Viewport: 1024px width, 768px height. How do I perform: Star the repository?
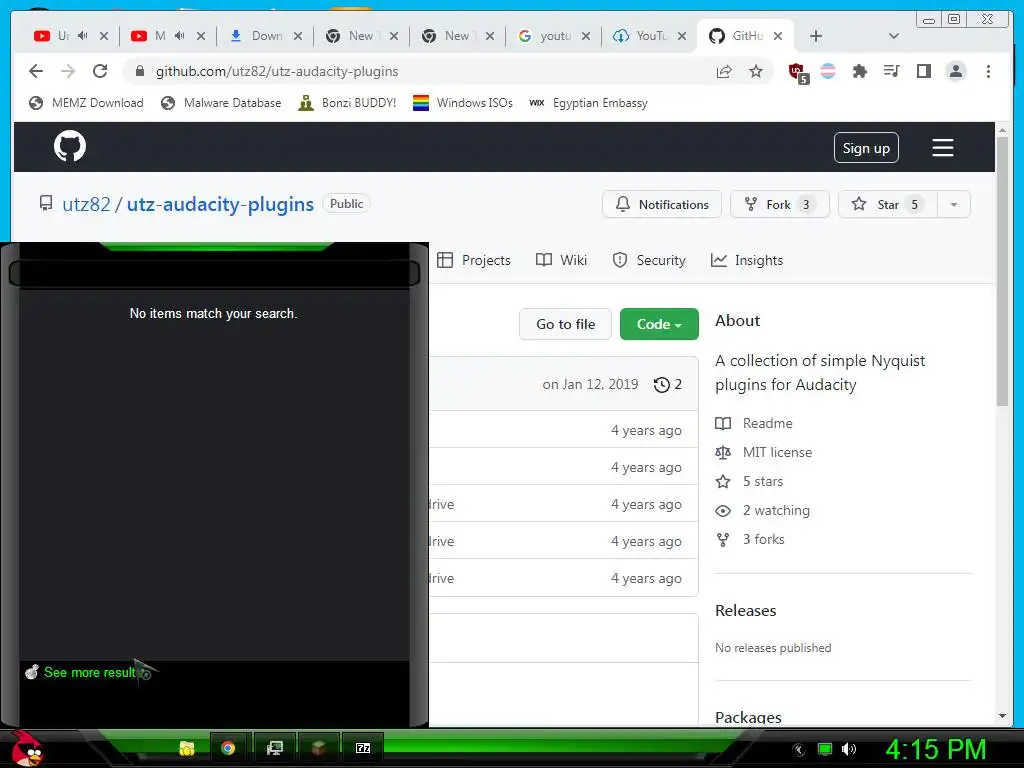tap(888, 204)
